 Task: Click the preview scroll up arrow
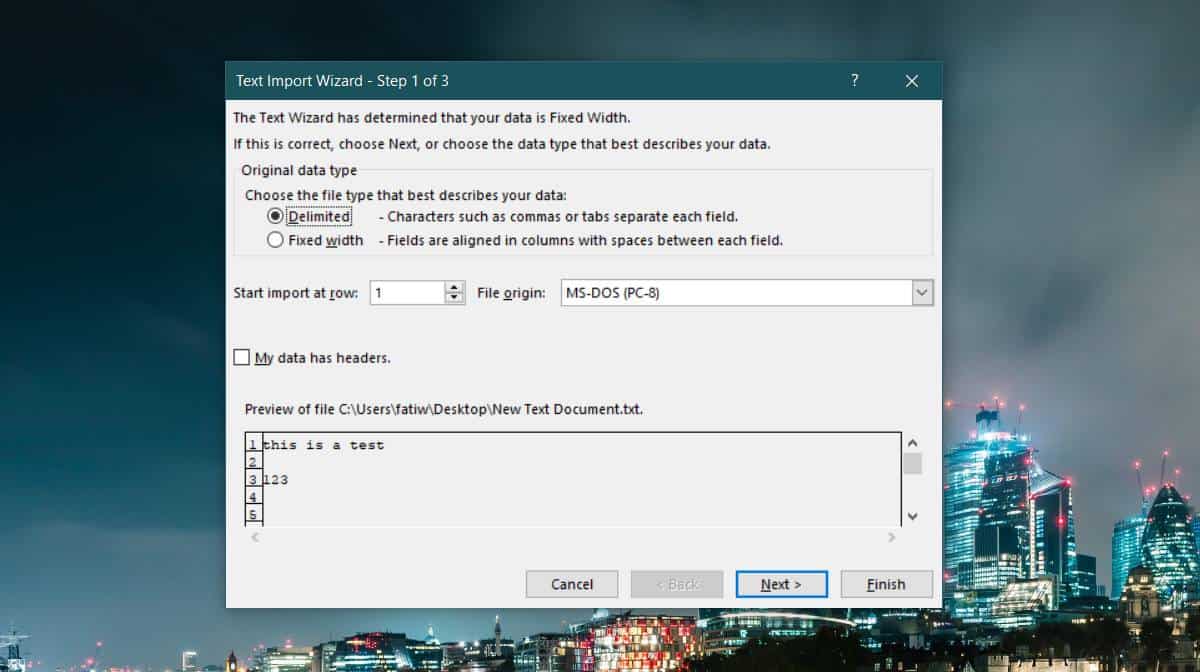[x=912, y=443]
